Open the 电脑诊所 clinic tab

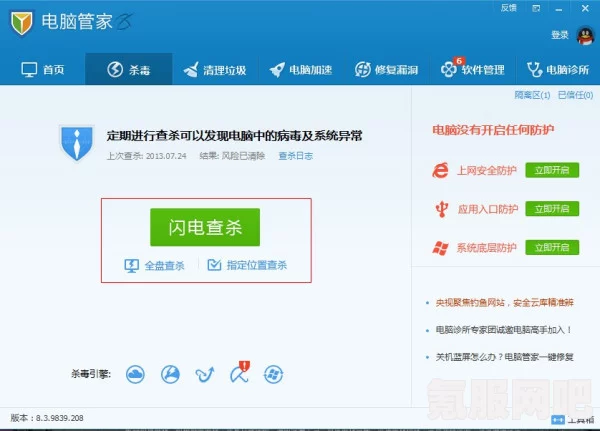click(x=558, y=70)
